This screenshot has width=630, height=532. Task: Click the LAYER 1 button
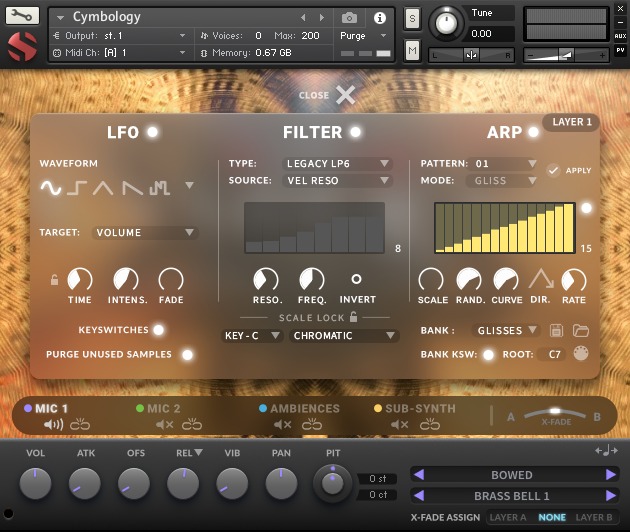tap(571, 122)
